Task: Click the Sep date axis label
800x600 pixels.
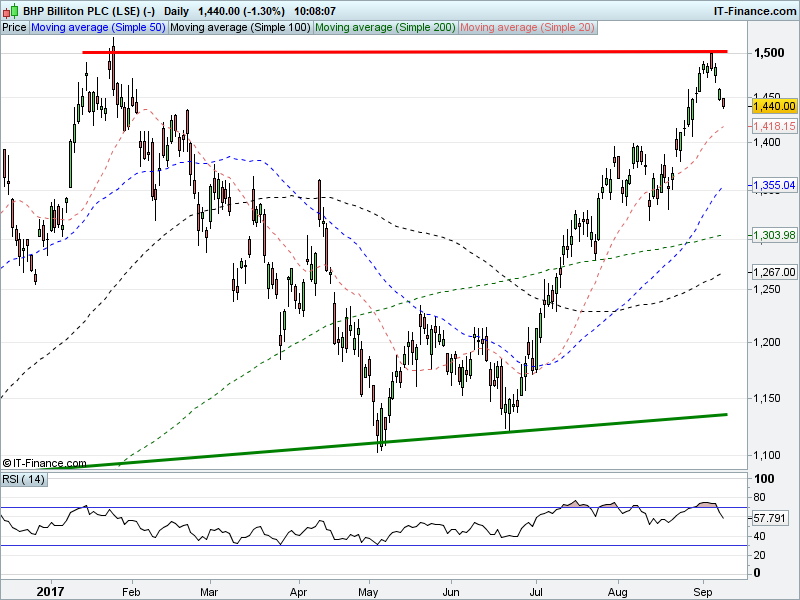Action: coord(703,592)
